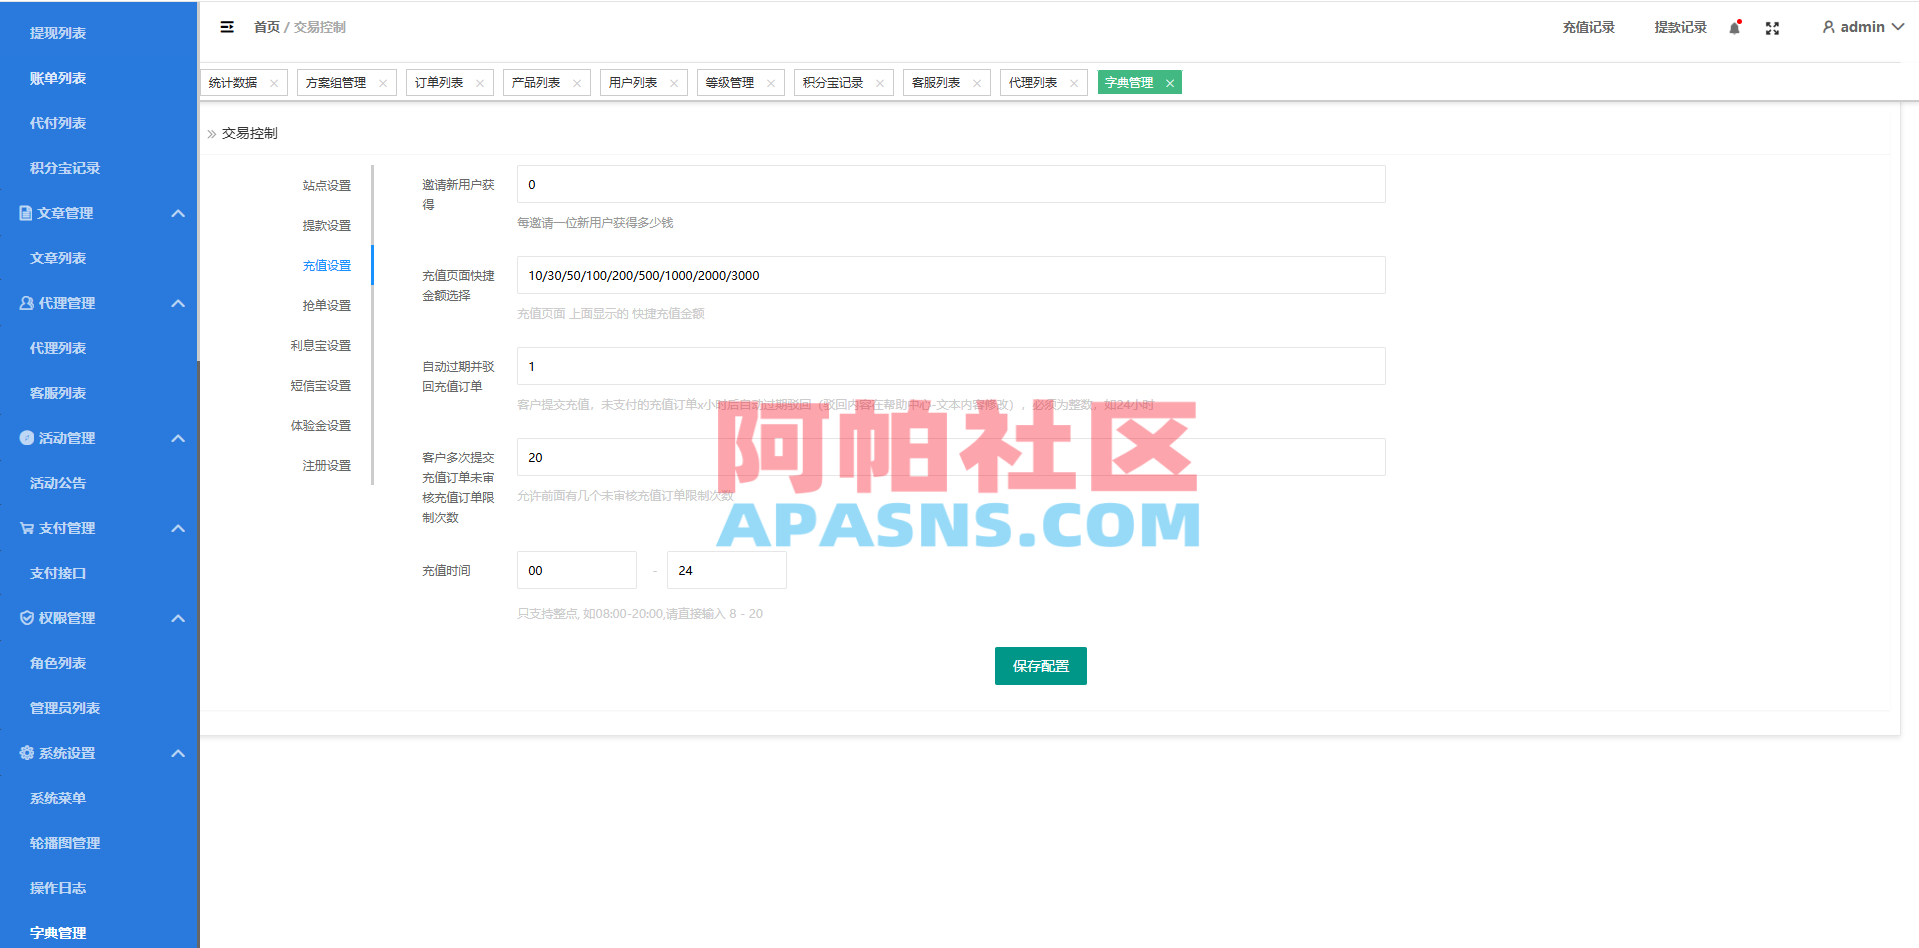Focus the 自动过期并驳回充值订单 input field

coord(951,366)
